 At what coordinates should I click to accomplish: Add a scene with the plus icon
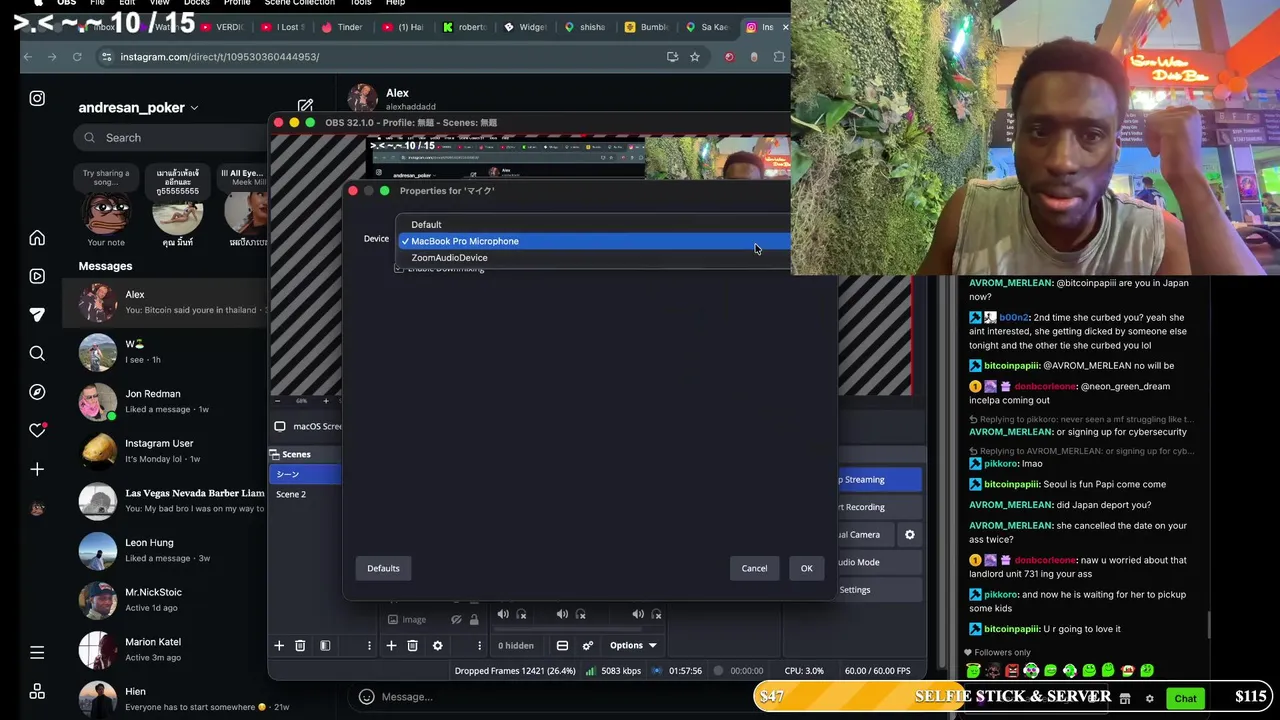(279, 646)
